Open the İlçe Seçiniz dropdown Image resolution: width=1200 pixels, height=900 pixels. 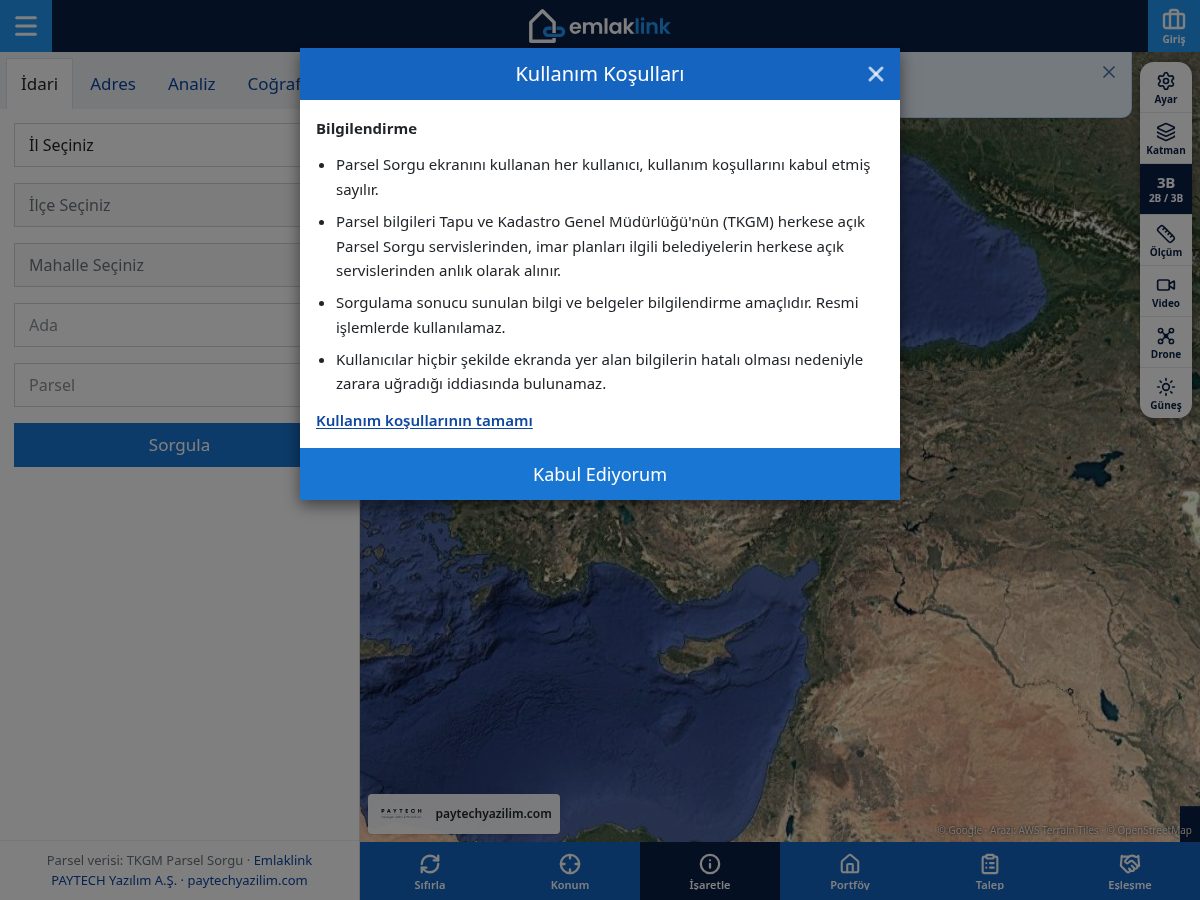click(x=157, y=205)
